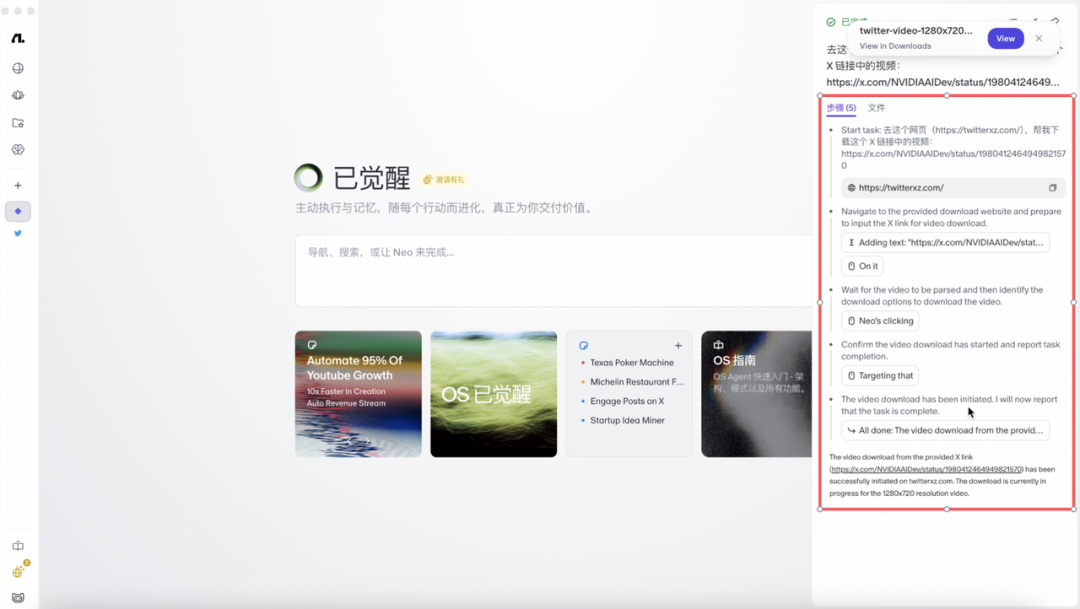1080x609 pixels.
Task: Open the starred folder icon in the sidebar
Action: coord(18,122)
